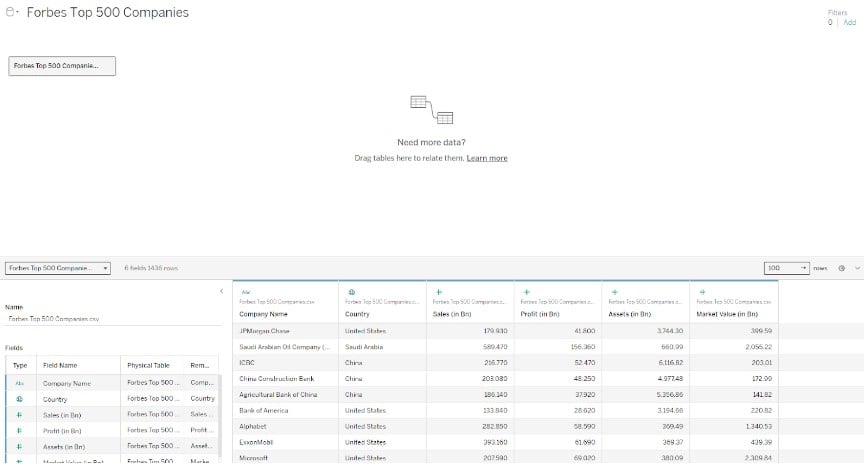Click the arrow inside the rows count field

coord(803,268)
